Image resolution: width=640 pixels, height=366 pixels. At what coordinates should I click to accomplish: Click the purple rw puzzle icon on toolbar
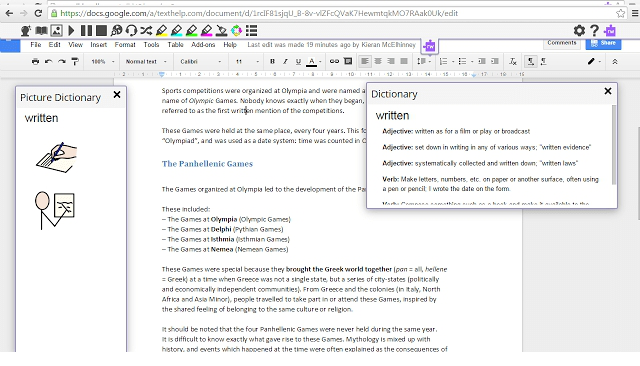pos(610,31)
